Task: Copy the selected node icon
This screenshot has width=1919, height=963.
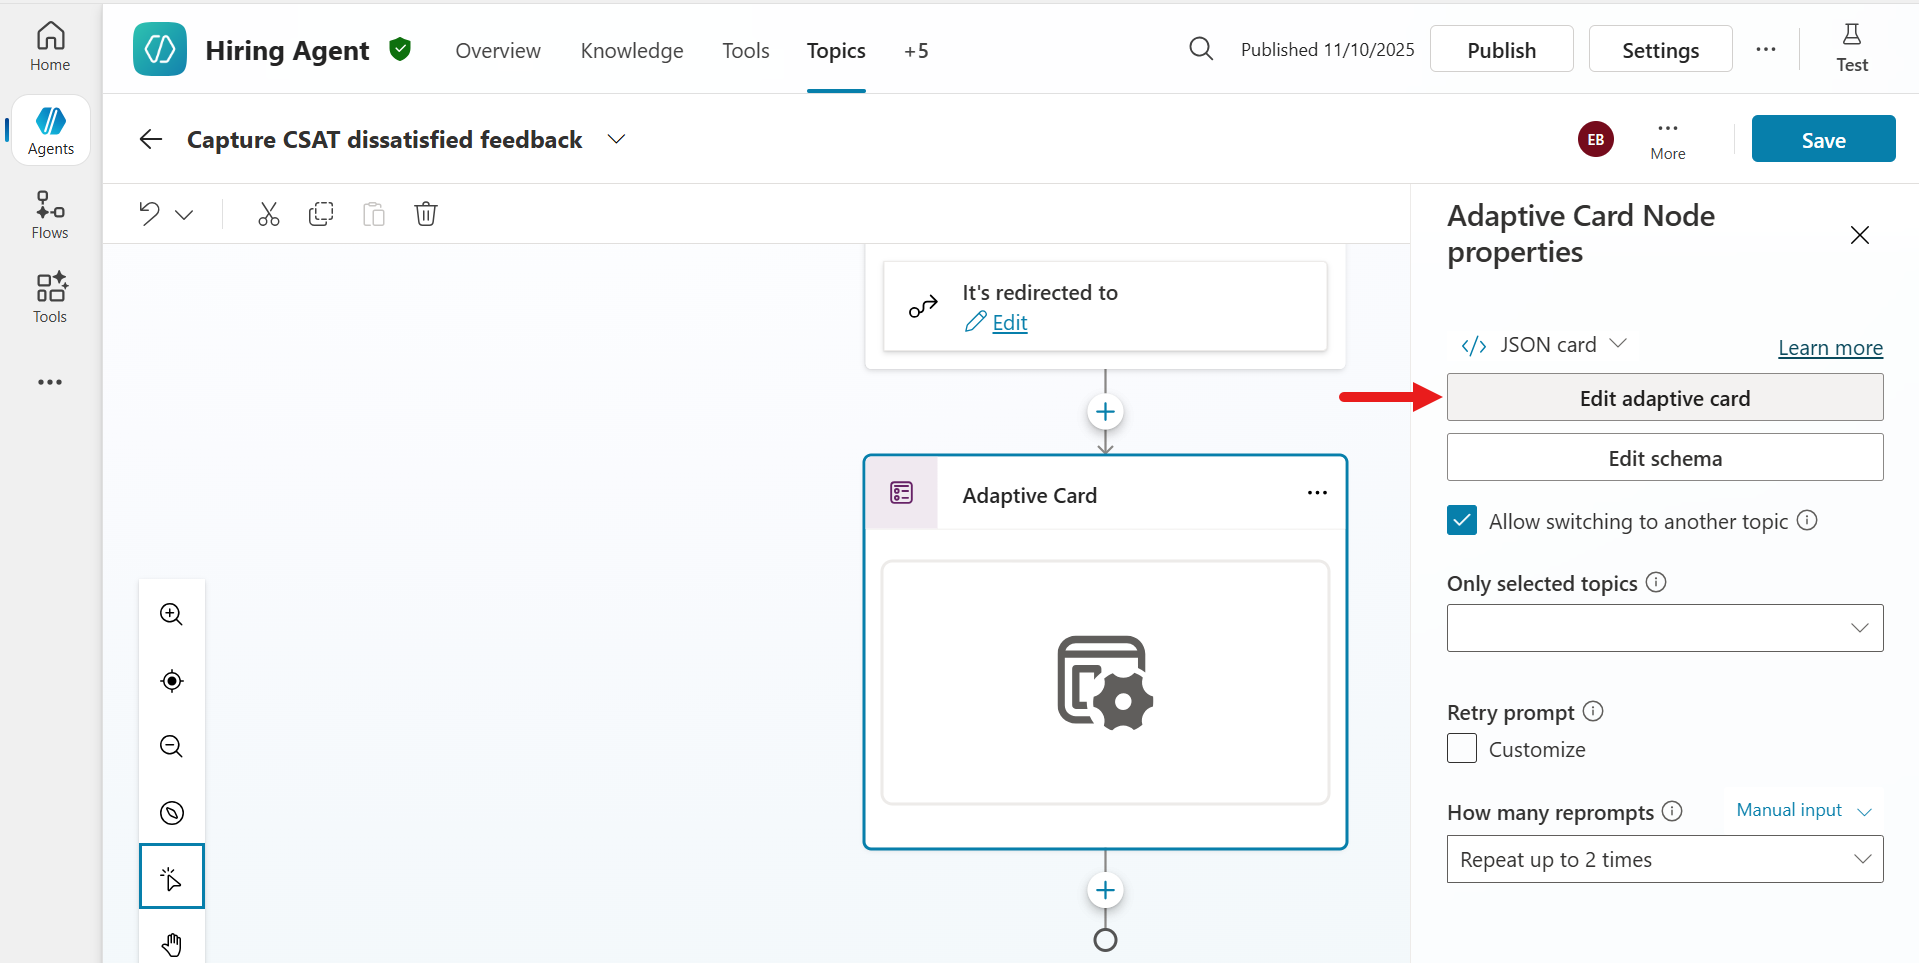Action: (321, 214)
